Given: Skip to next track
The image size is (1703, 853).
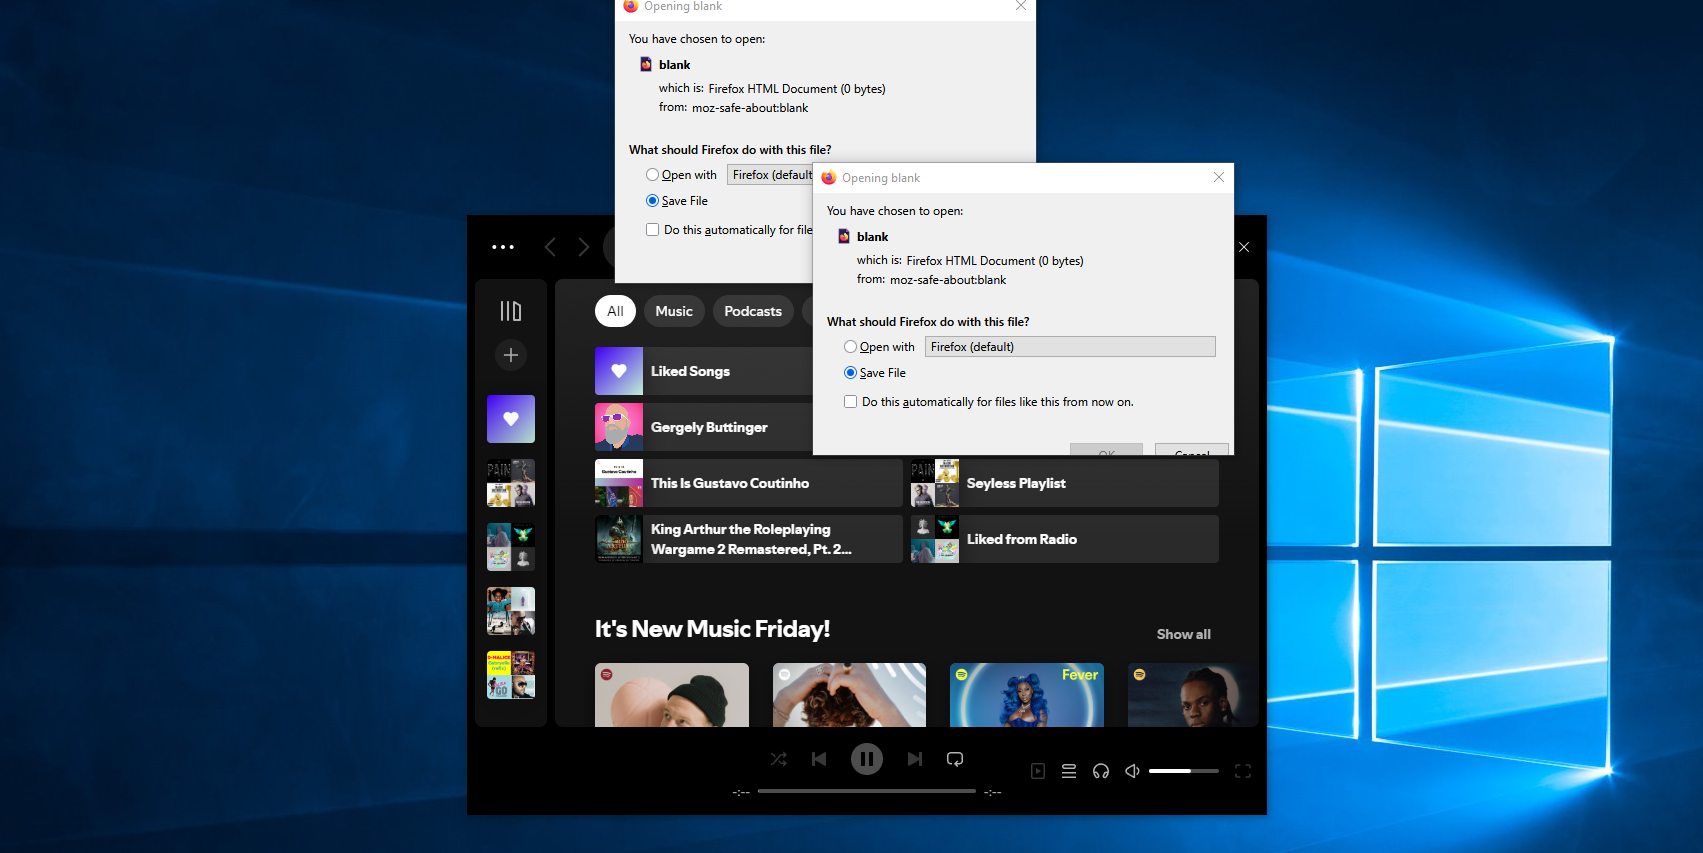Looking at the screenshot, I should (x=915, y=759).
